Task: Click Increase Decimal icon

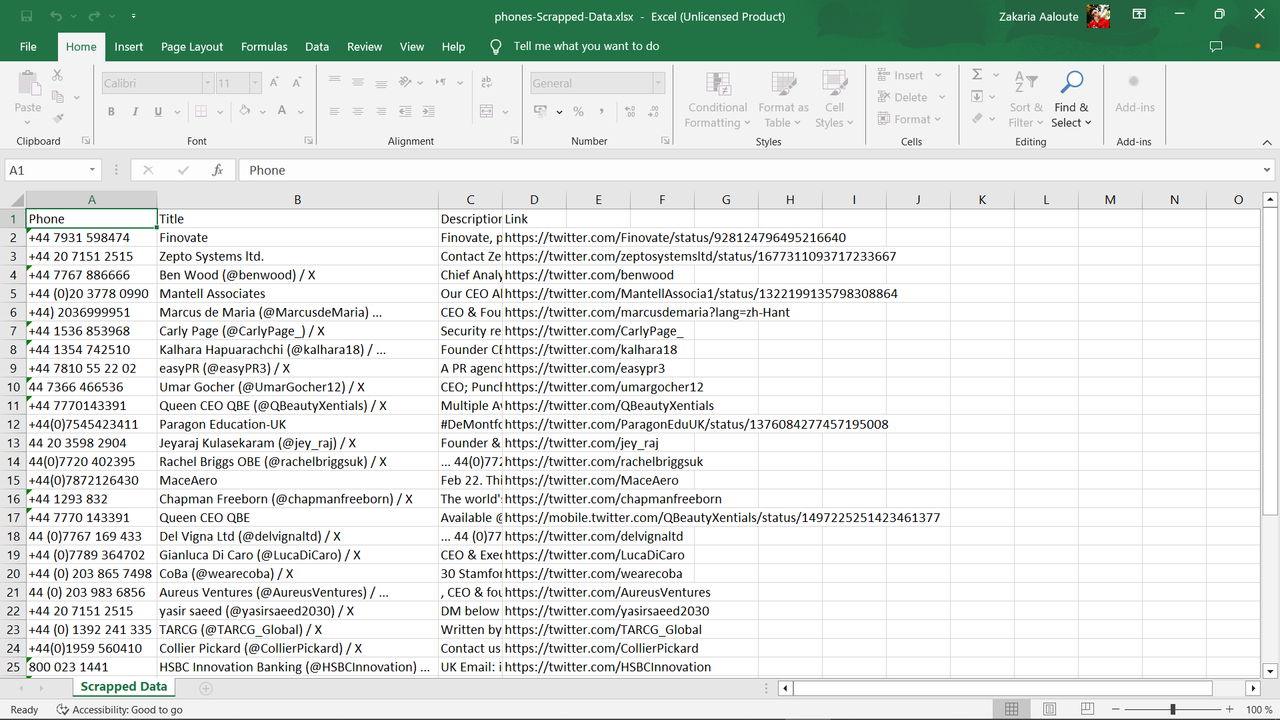Action: pos(631,111)
